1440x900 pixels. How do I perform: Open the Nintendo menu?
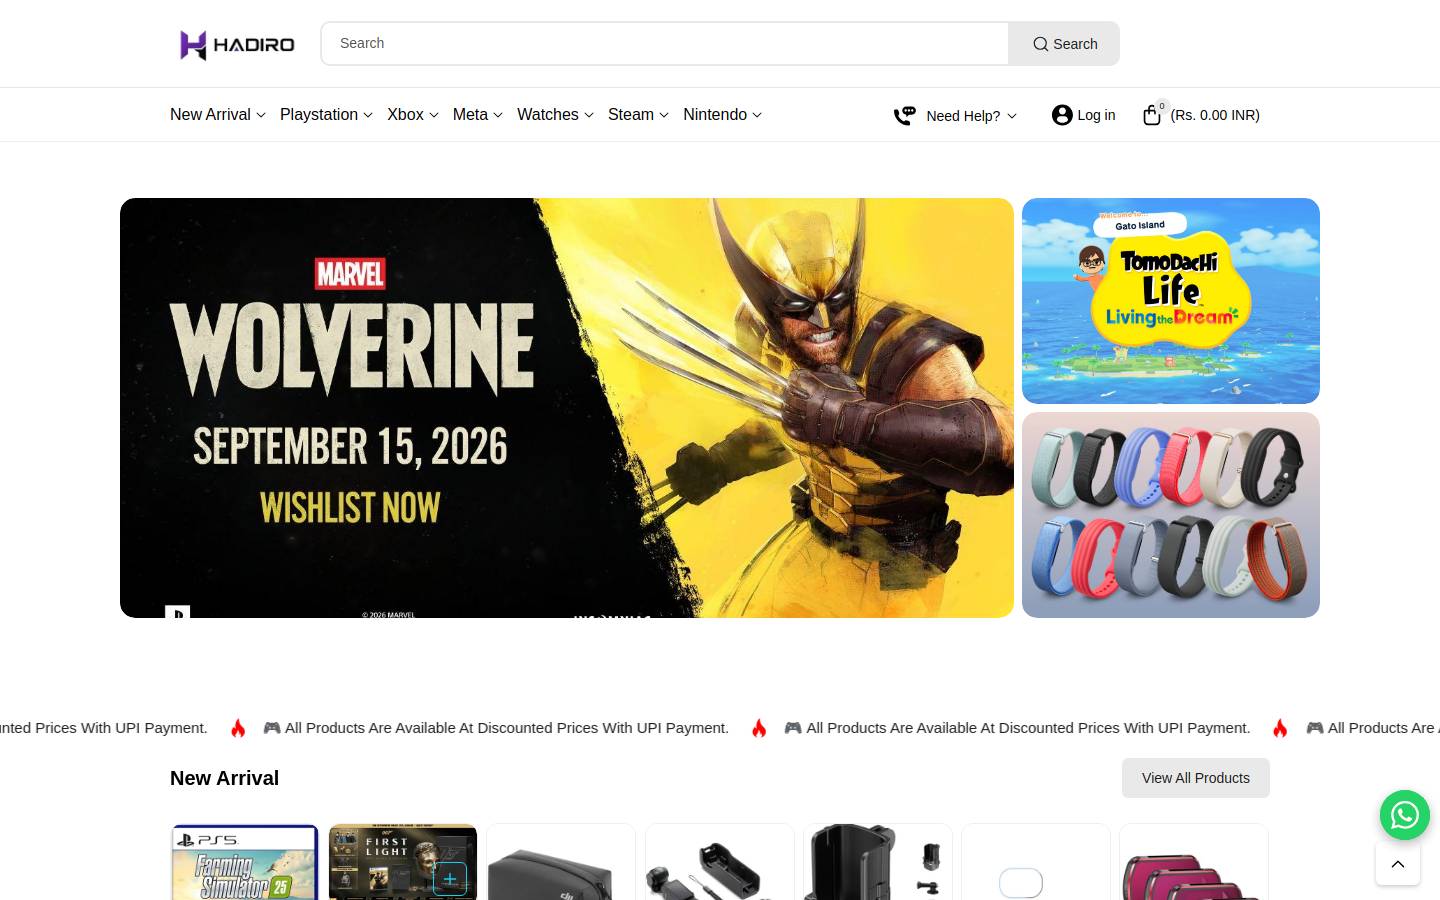[x=723, y=115]
